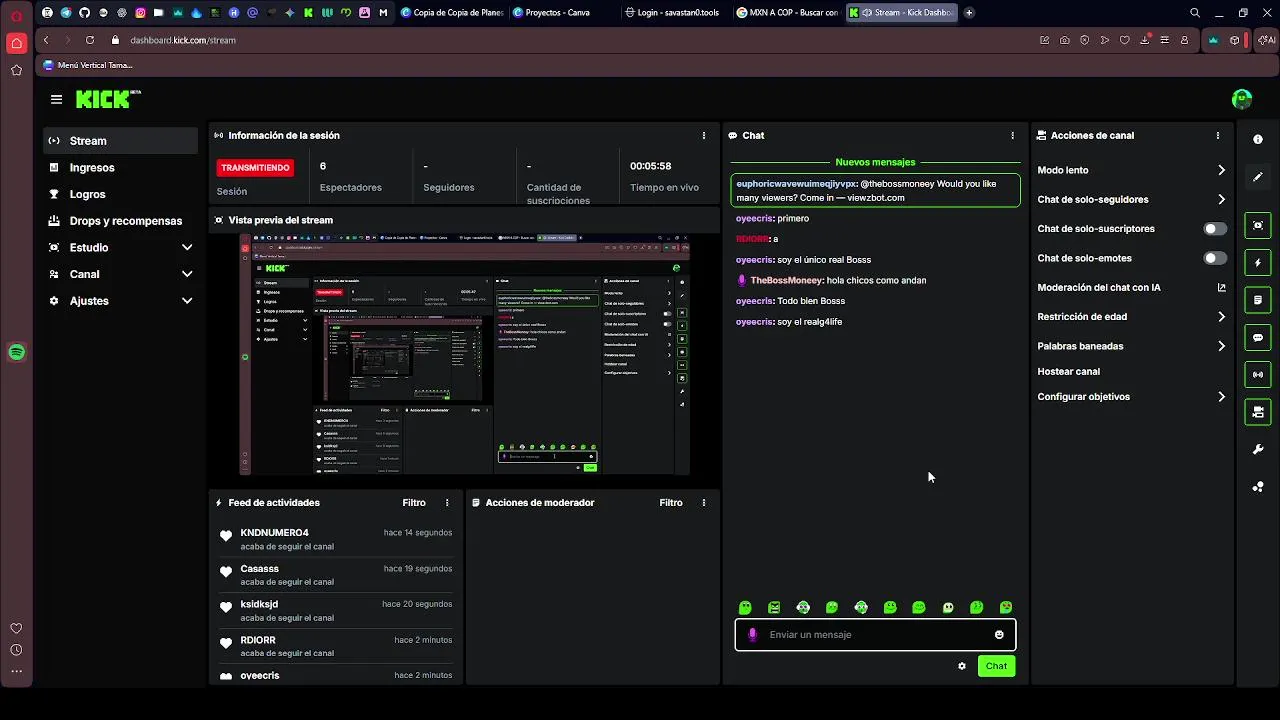Switch to Login savastan0.tools tab

pos(676,13)
